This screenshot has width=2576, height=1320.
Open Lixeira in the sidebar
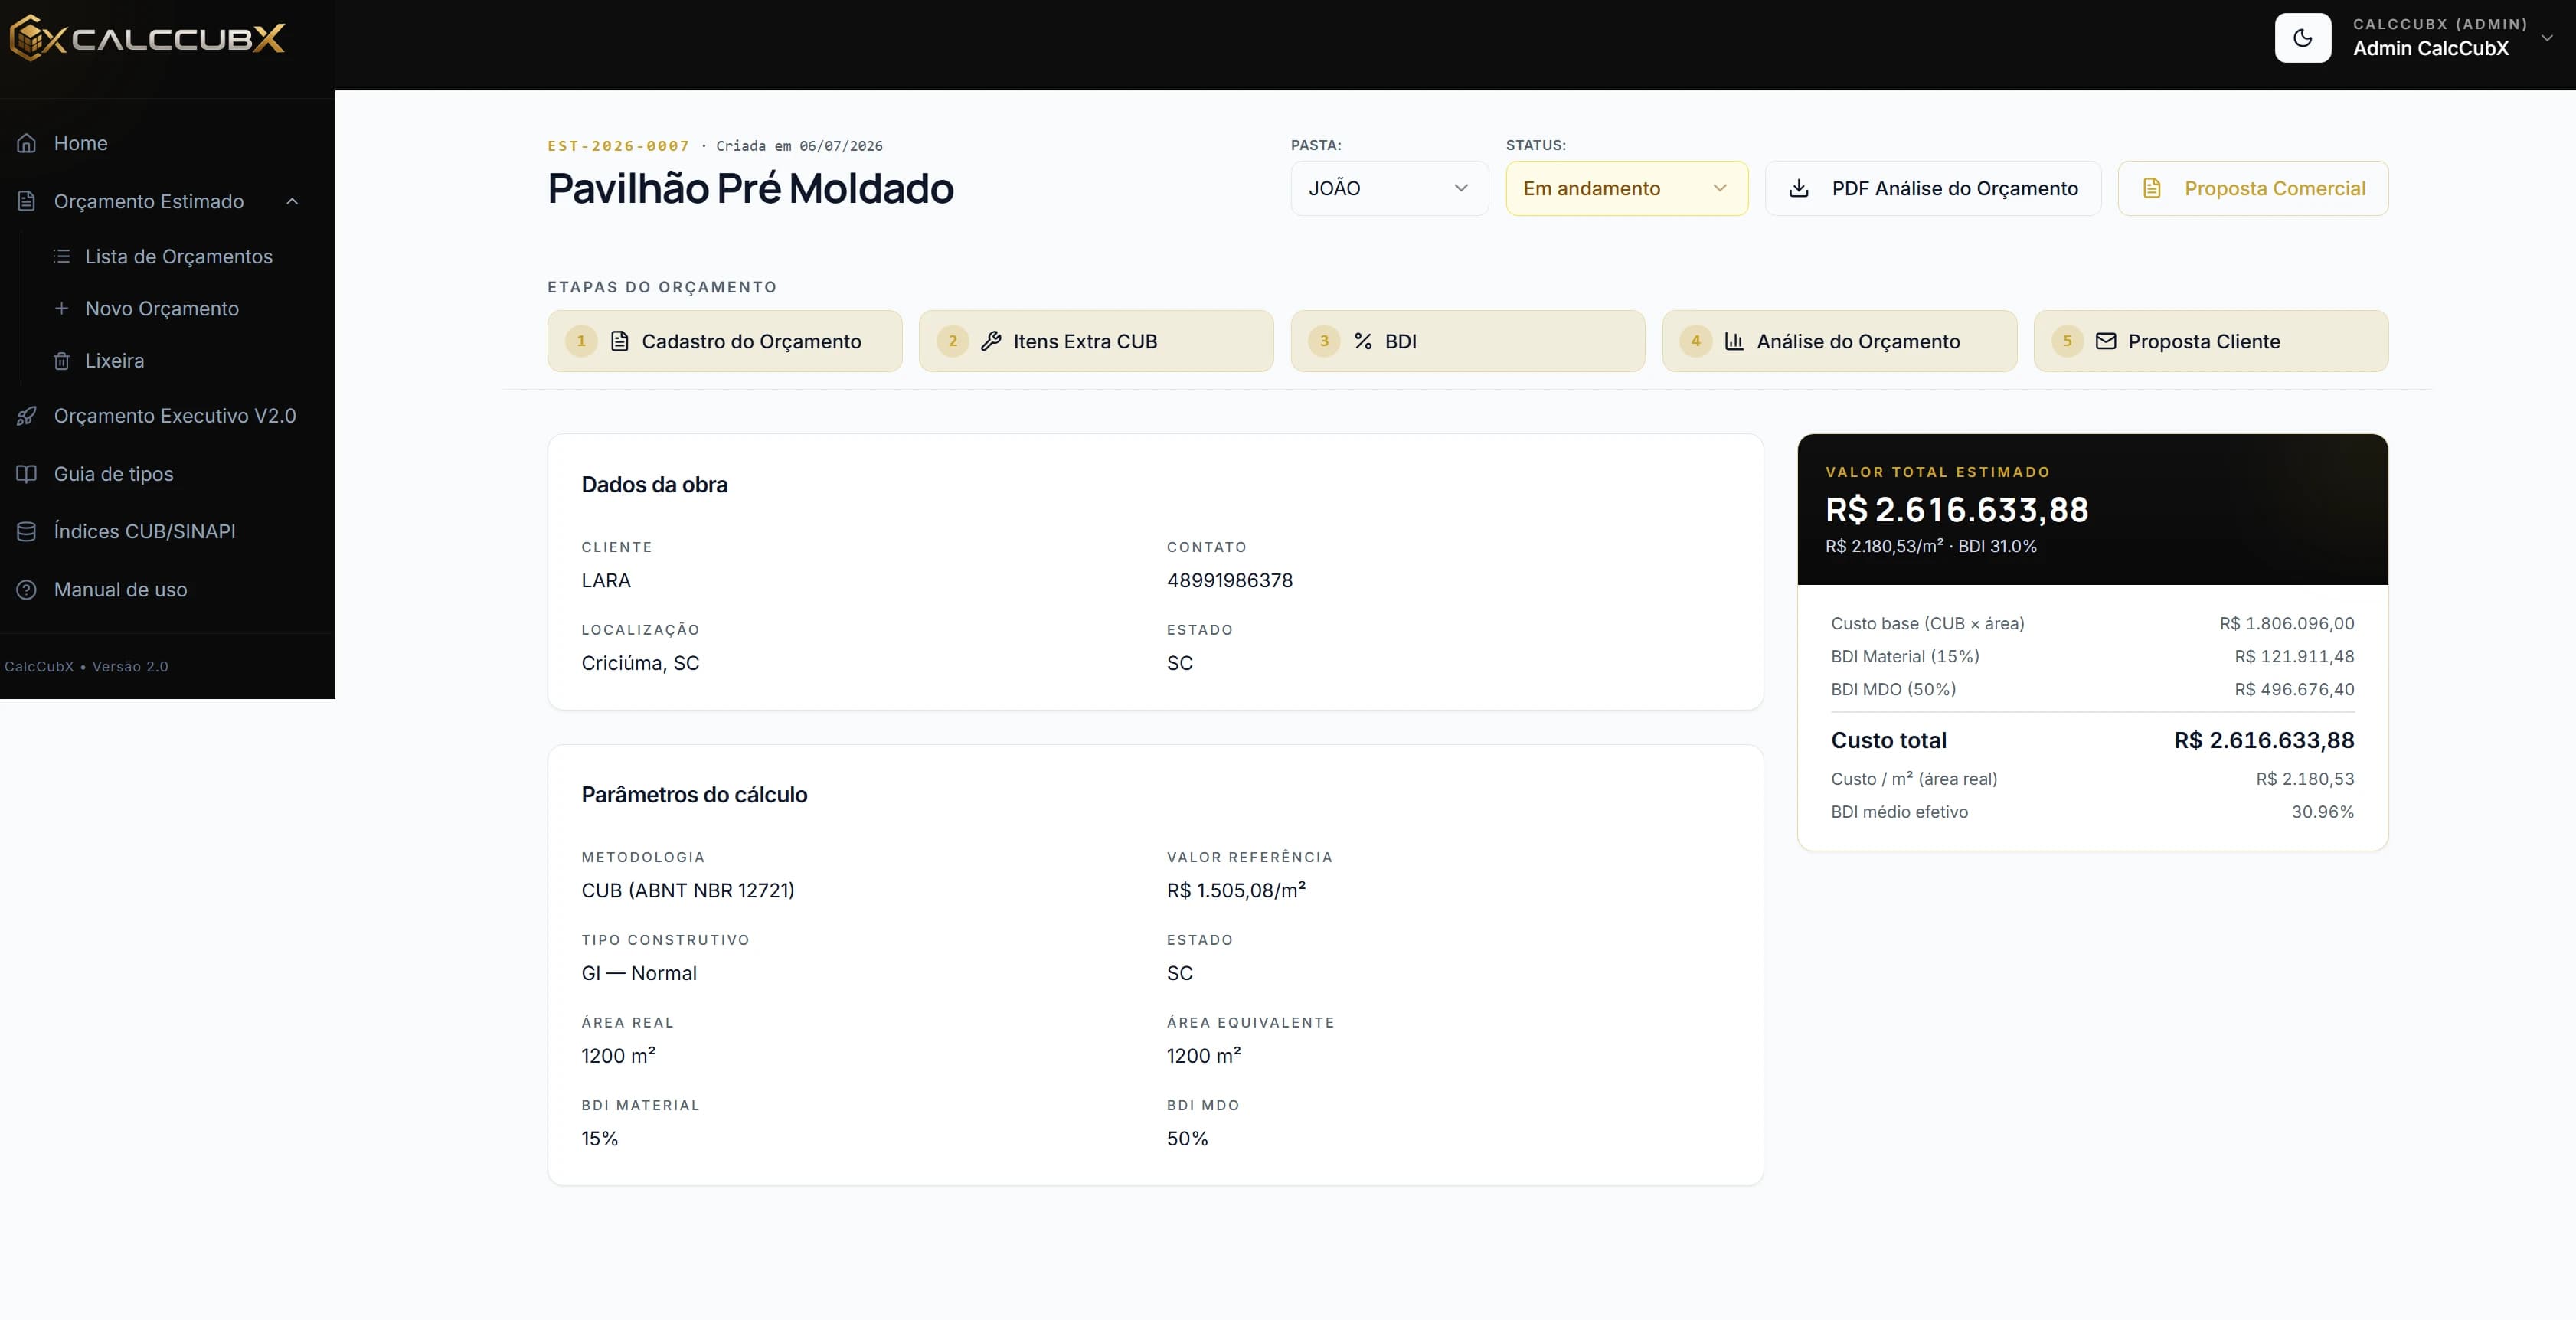(115, 360)
